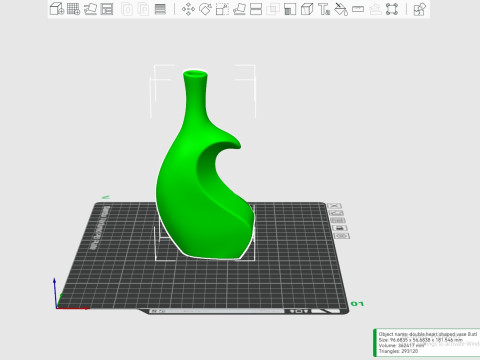This screenshot has width=480, height=360.
Task: Select the Move tool with four arrows
Action: tap(188, 9)
